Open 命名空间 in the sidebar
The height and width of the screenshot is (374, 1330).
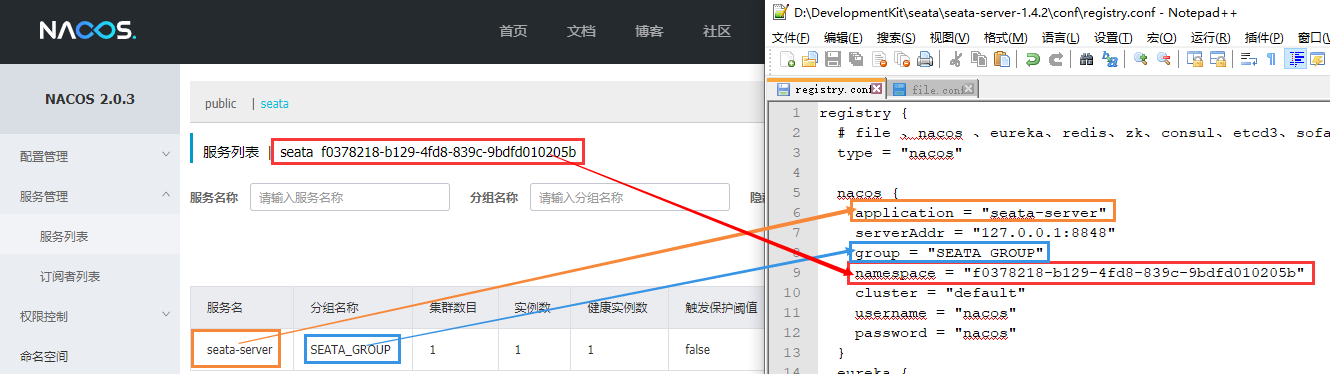point(45,356)
